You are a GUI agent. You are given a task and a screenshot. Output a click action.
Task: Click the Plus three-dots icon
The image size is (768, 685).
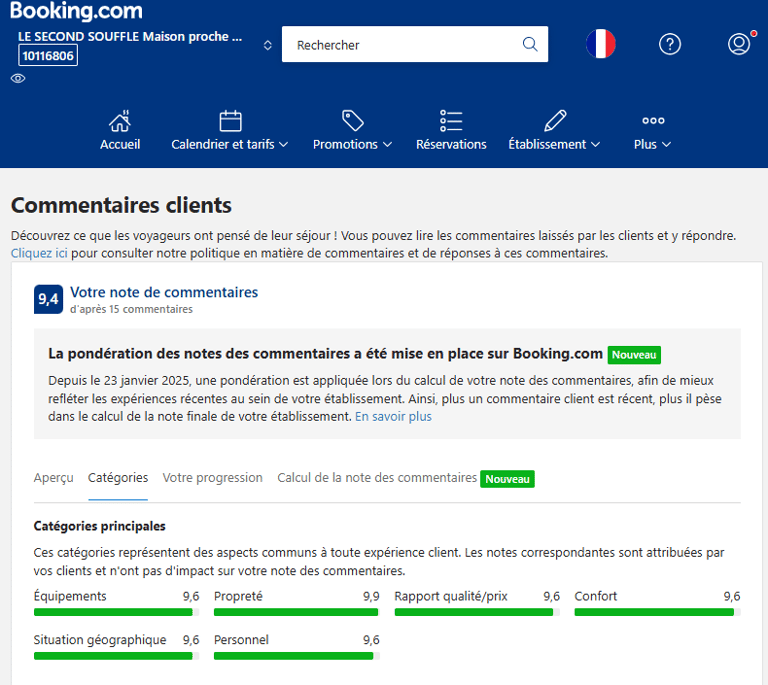tap(653, 120)
